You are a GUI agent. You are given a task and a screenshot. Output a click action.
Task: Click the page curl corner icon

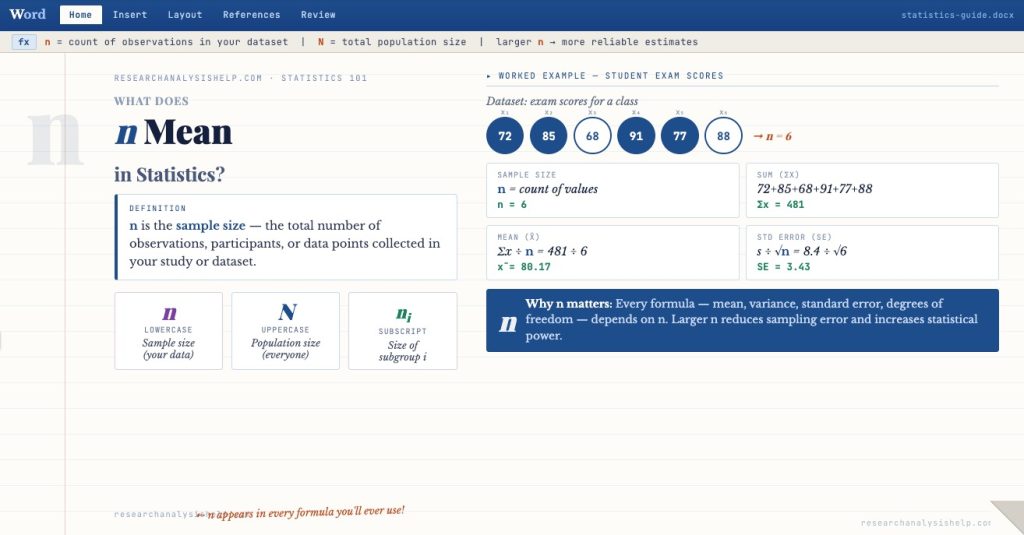click(1008, 517)
